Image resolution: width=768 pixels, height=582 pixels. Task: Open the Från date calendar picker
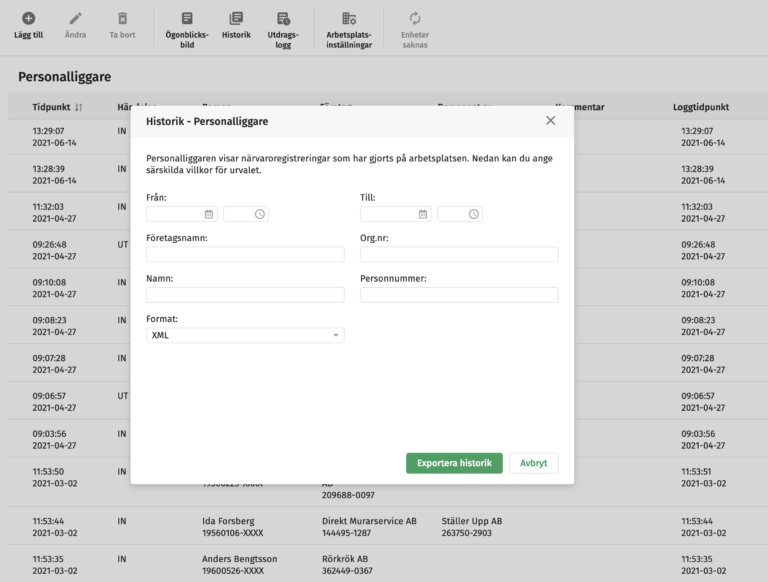(x=209, y=214)
